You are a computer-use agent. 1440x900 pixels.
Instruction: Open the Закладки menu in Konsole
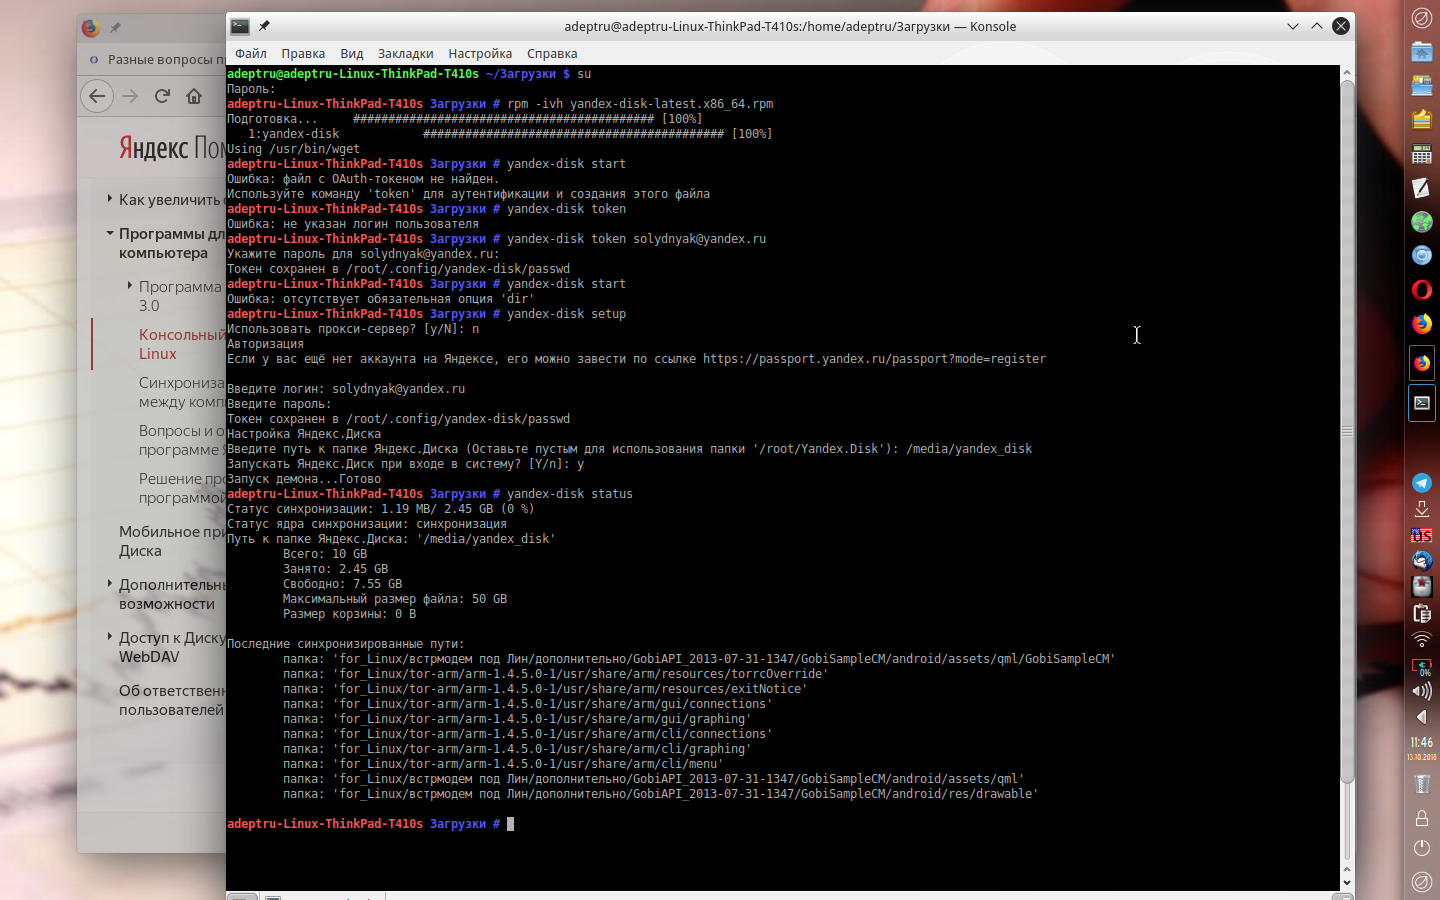point(405,54)
